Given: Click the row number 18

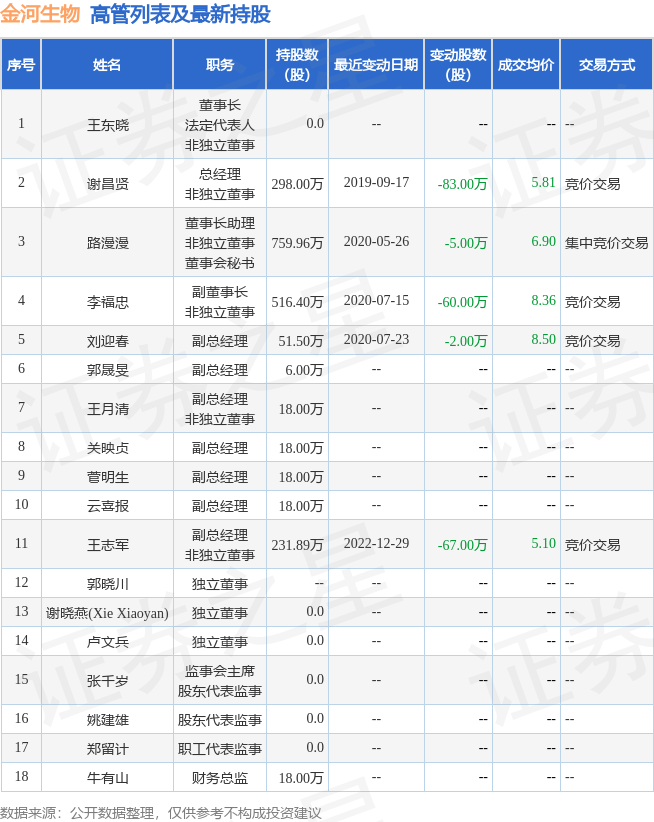Looking at the screenshot, I should 21,776.
